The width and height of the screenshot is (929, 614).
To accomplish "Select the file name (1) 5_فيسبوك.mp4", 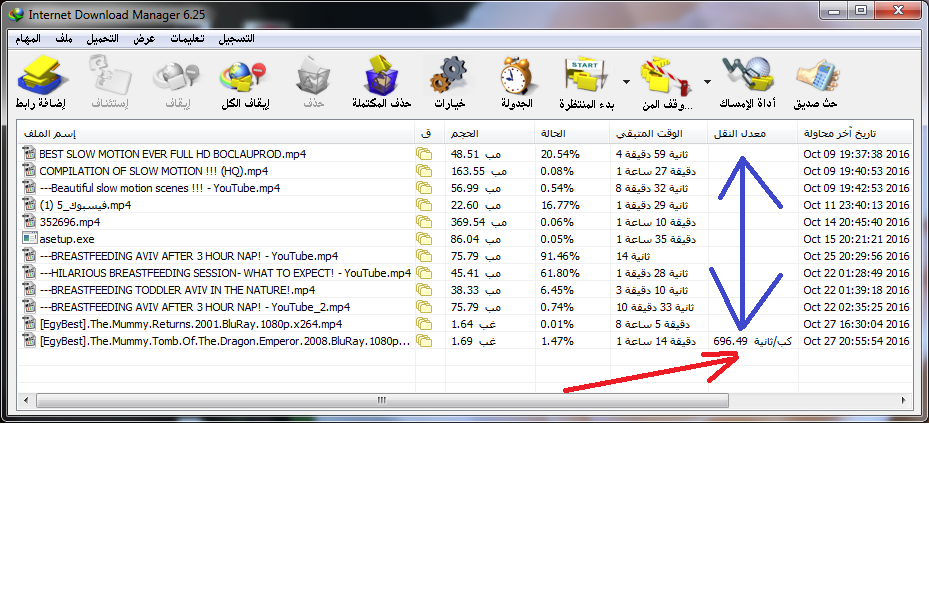I will click(x=85, y=205).
